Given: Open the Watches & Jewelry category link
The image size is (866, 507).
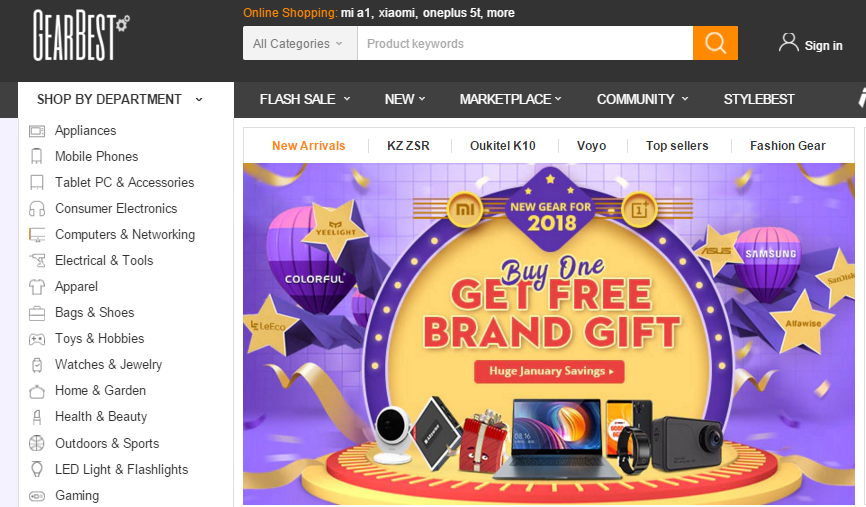Looking at the screenshot, I should tap(108, 365).
